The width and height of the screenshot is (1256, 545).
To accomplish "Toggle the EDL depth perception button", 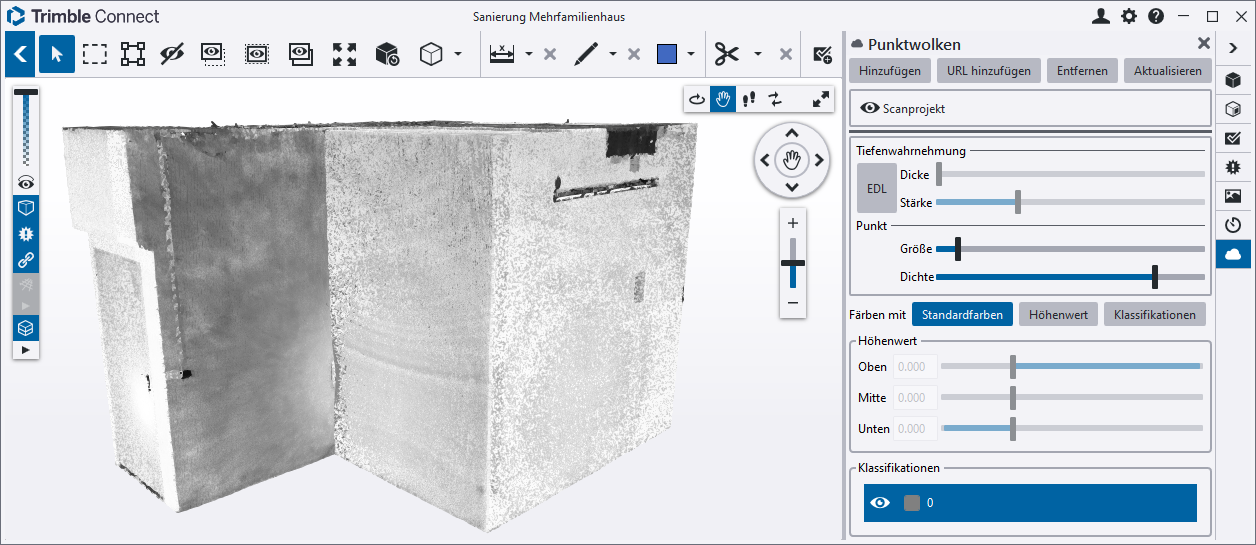I will click(876, 188).
